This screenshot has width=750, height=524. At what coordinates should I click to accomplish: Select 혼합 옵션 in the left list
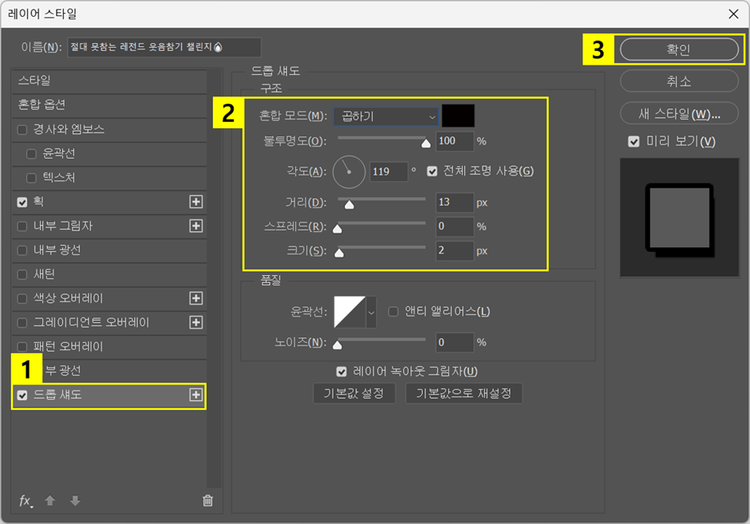point(109,105)
